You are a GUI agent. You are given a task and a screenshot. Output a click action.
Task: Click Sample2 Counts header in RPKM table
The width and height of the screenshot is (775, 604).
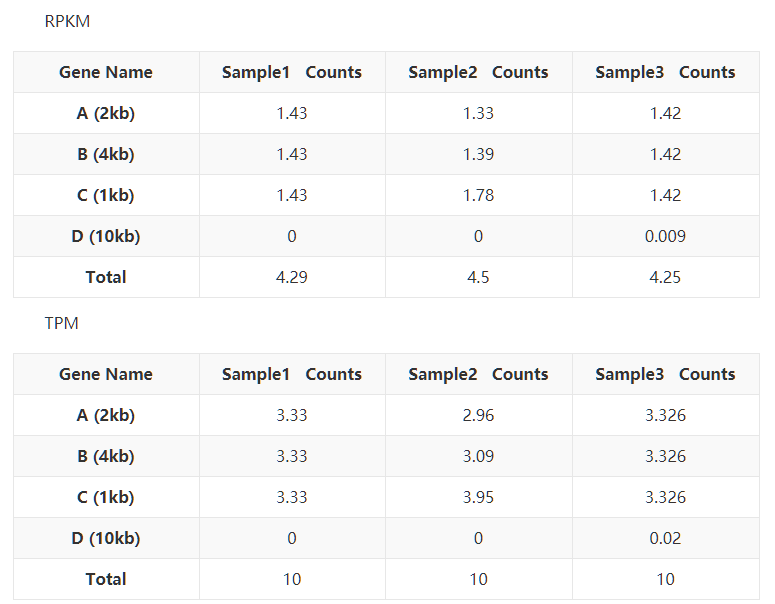tap(478, 72)
